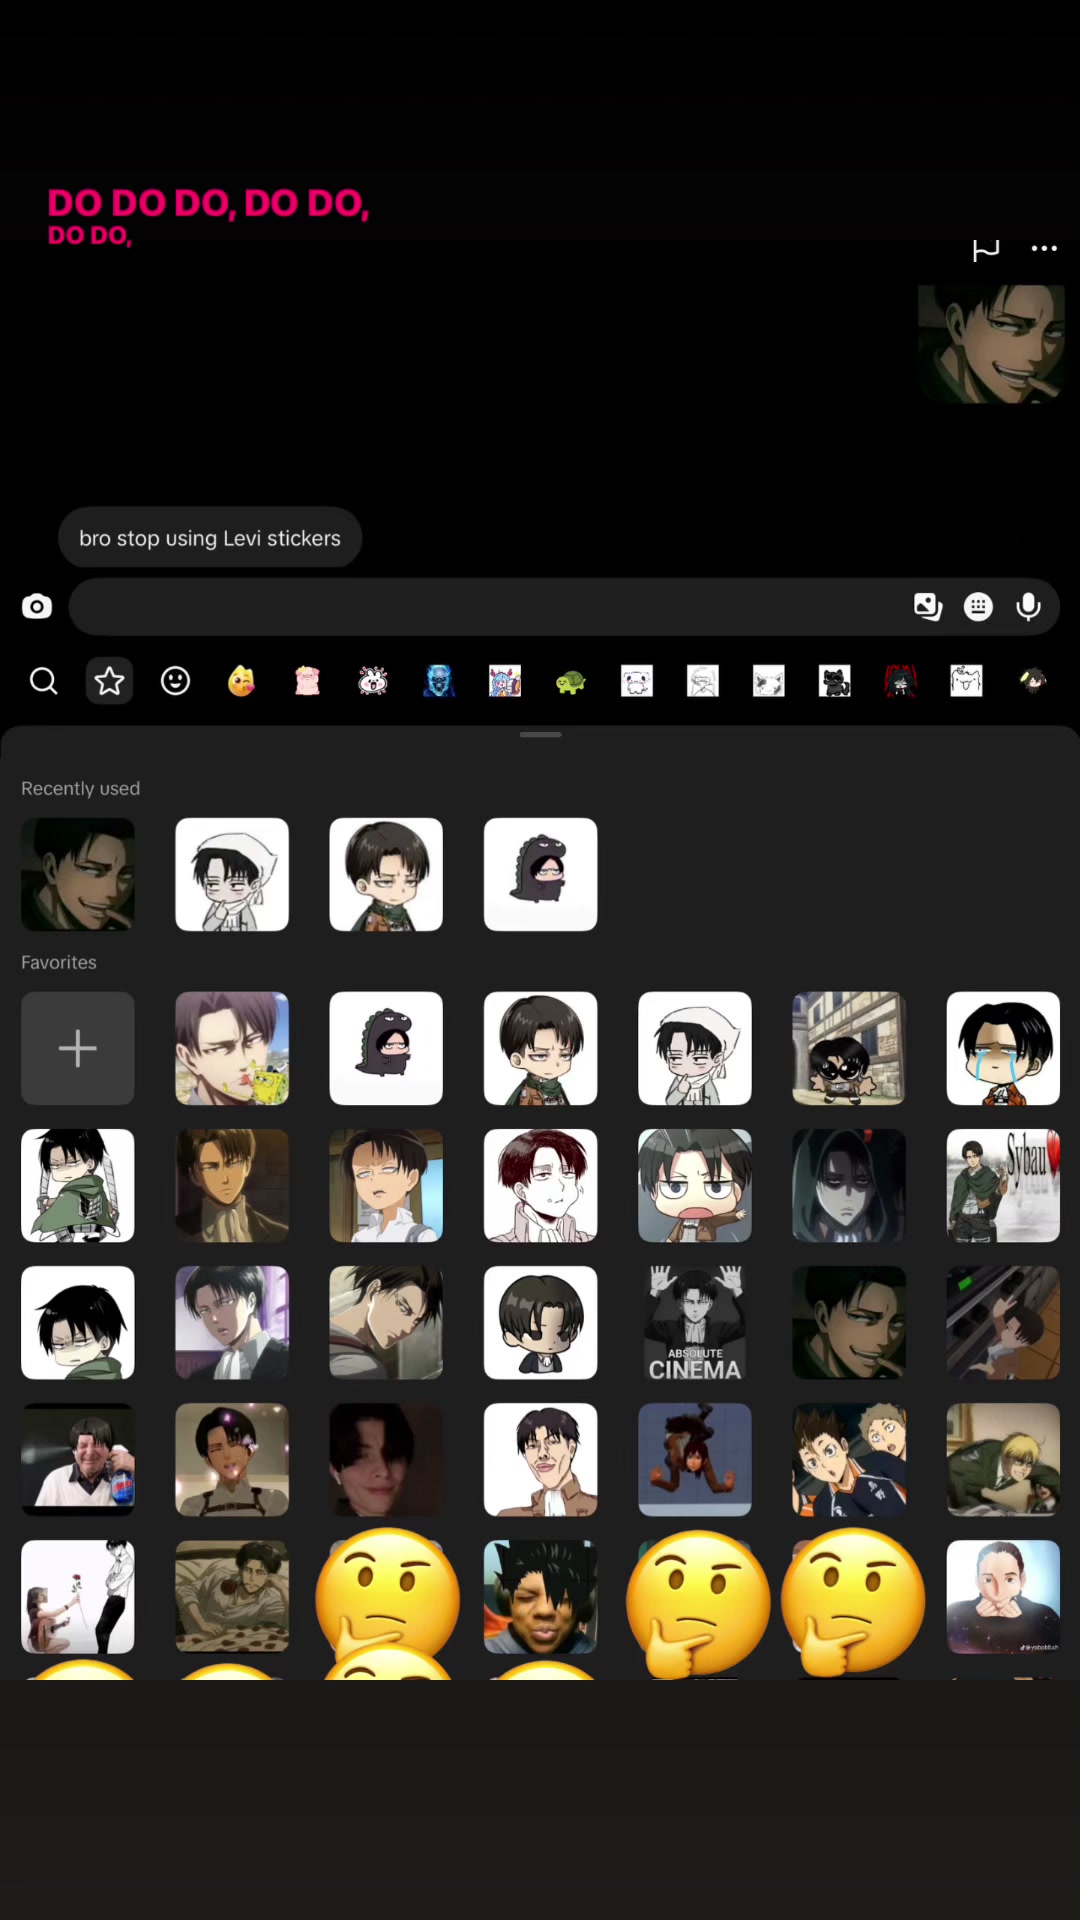Screen dimensions: 1080x1920
Task: Open the blue skull sticker pack
Action: coord(439,681)
